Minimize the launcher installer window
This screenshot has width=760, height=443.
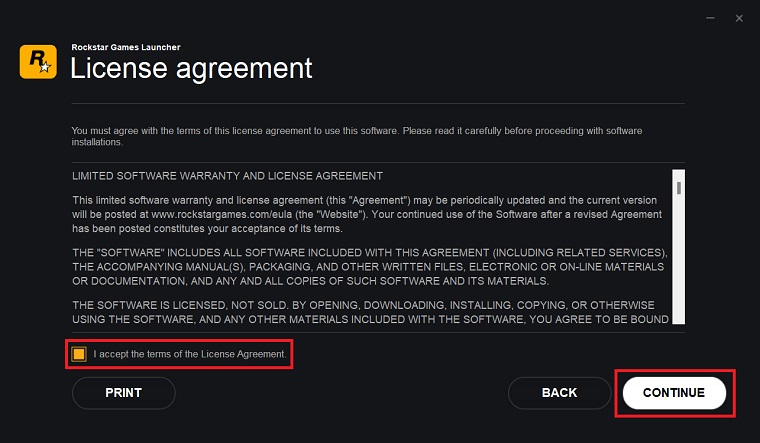click(x=711, y=18)
